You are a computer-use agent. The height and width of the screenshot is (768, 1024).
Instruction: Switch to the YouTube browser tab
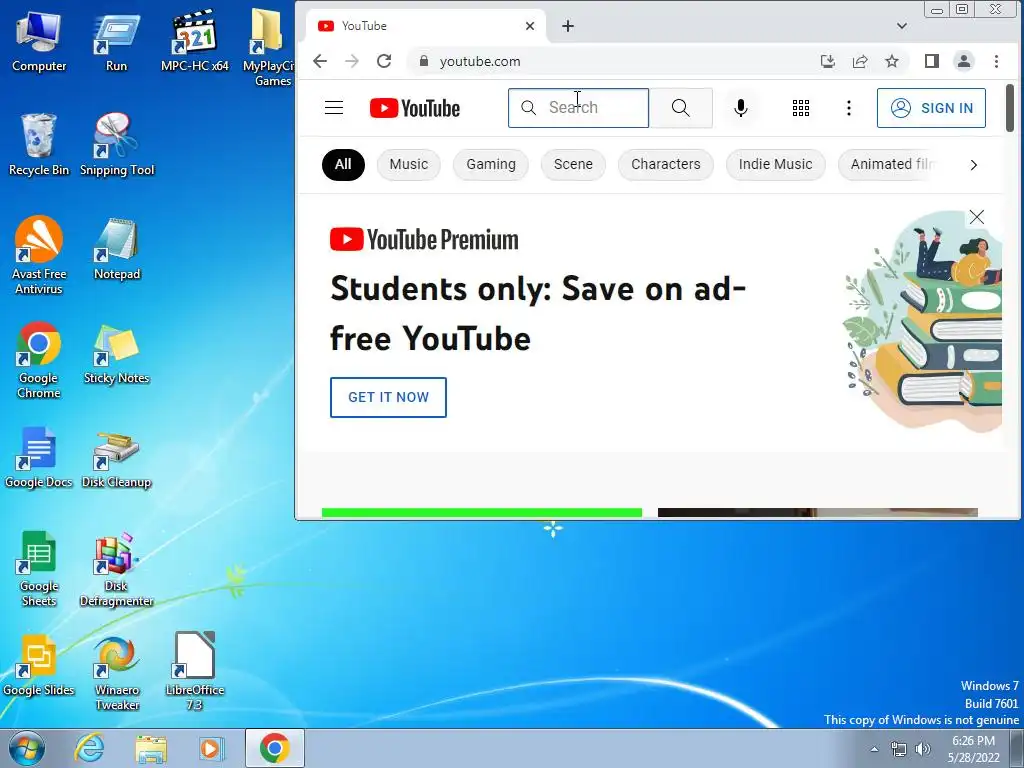[424, 26]
